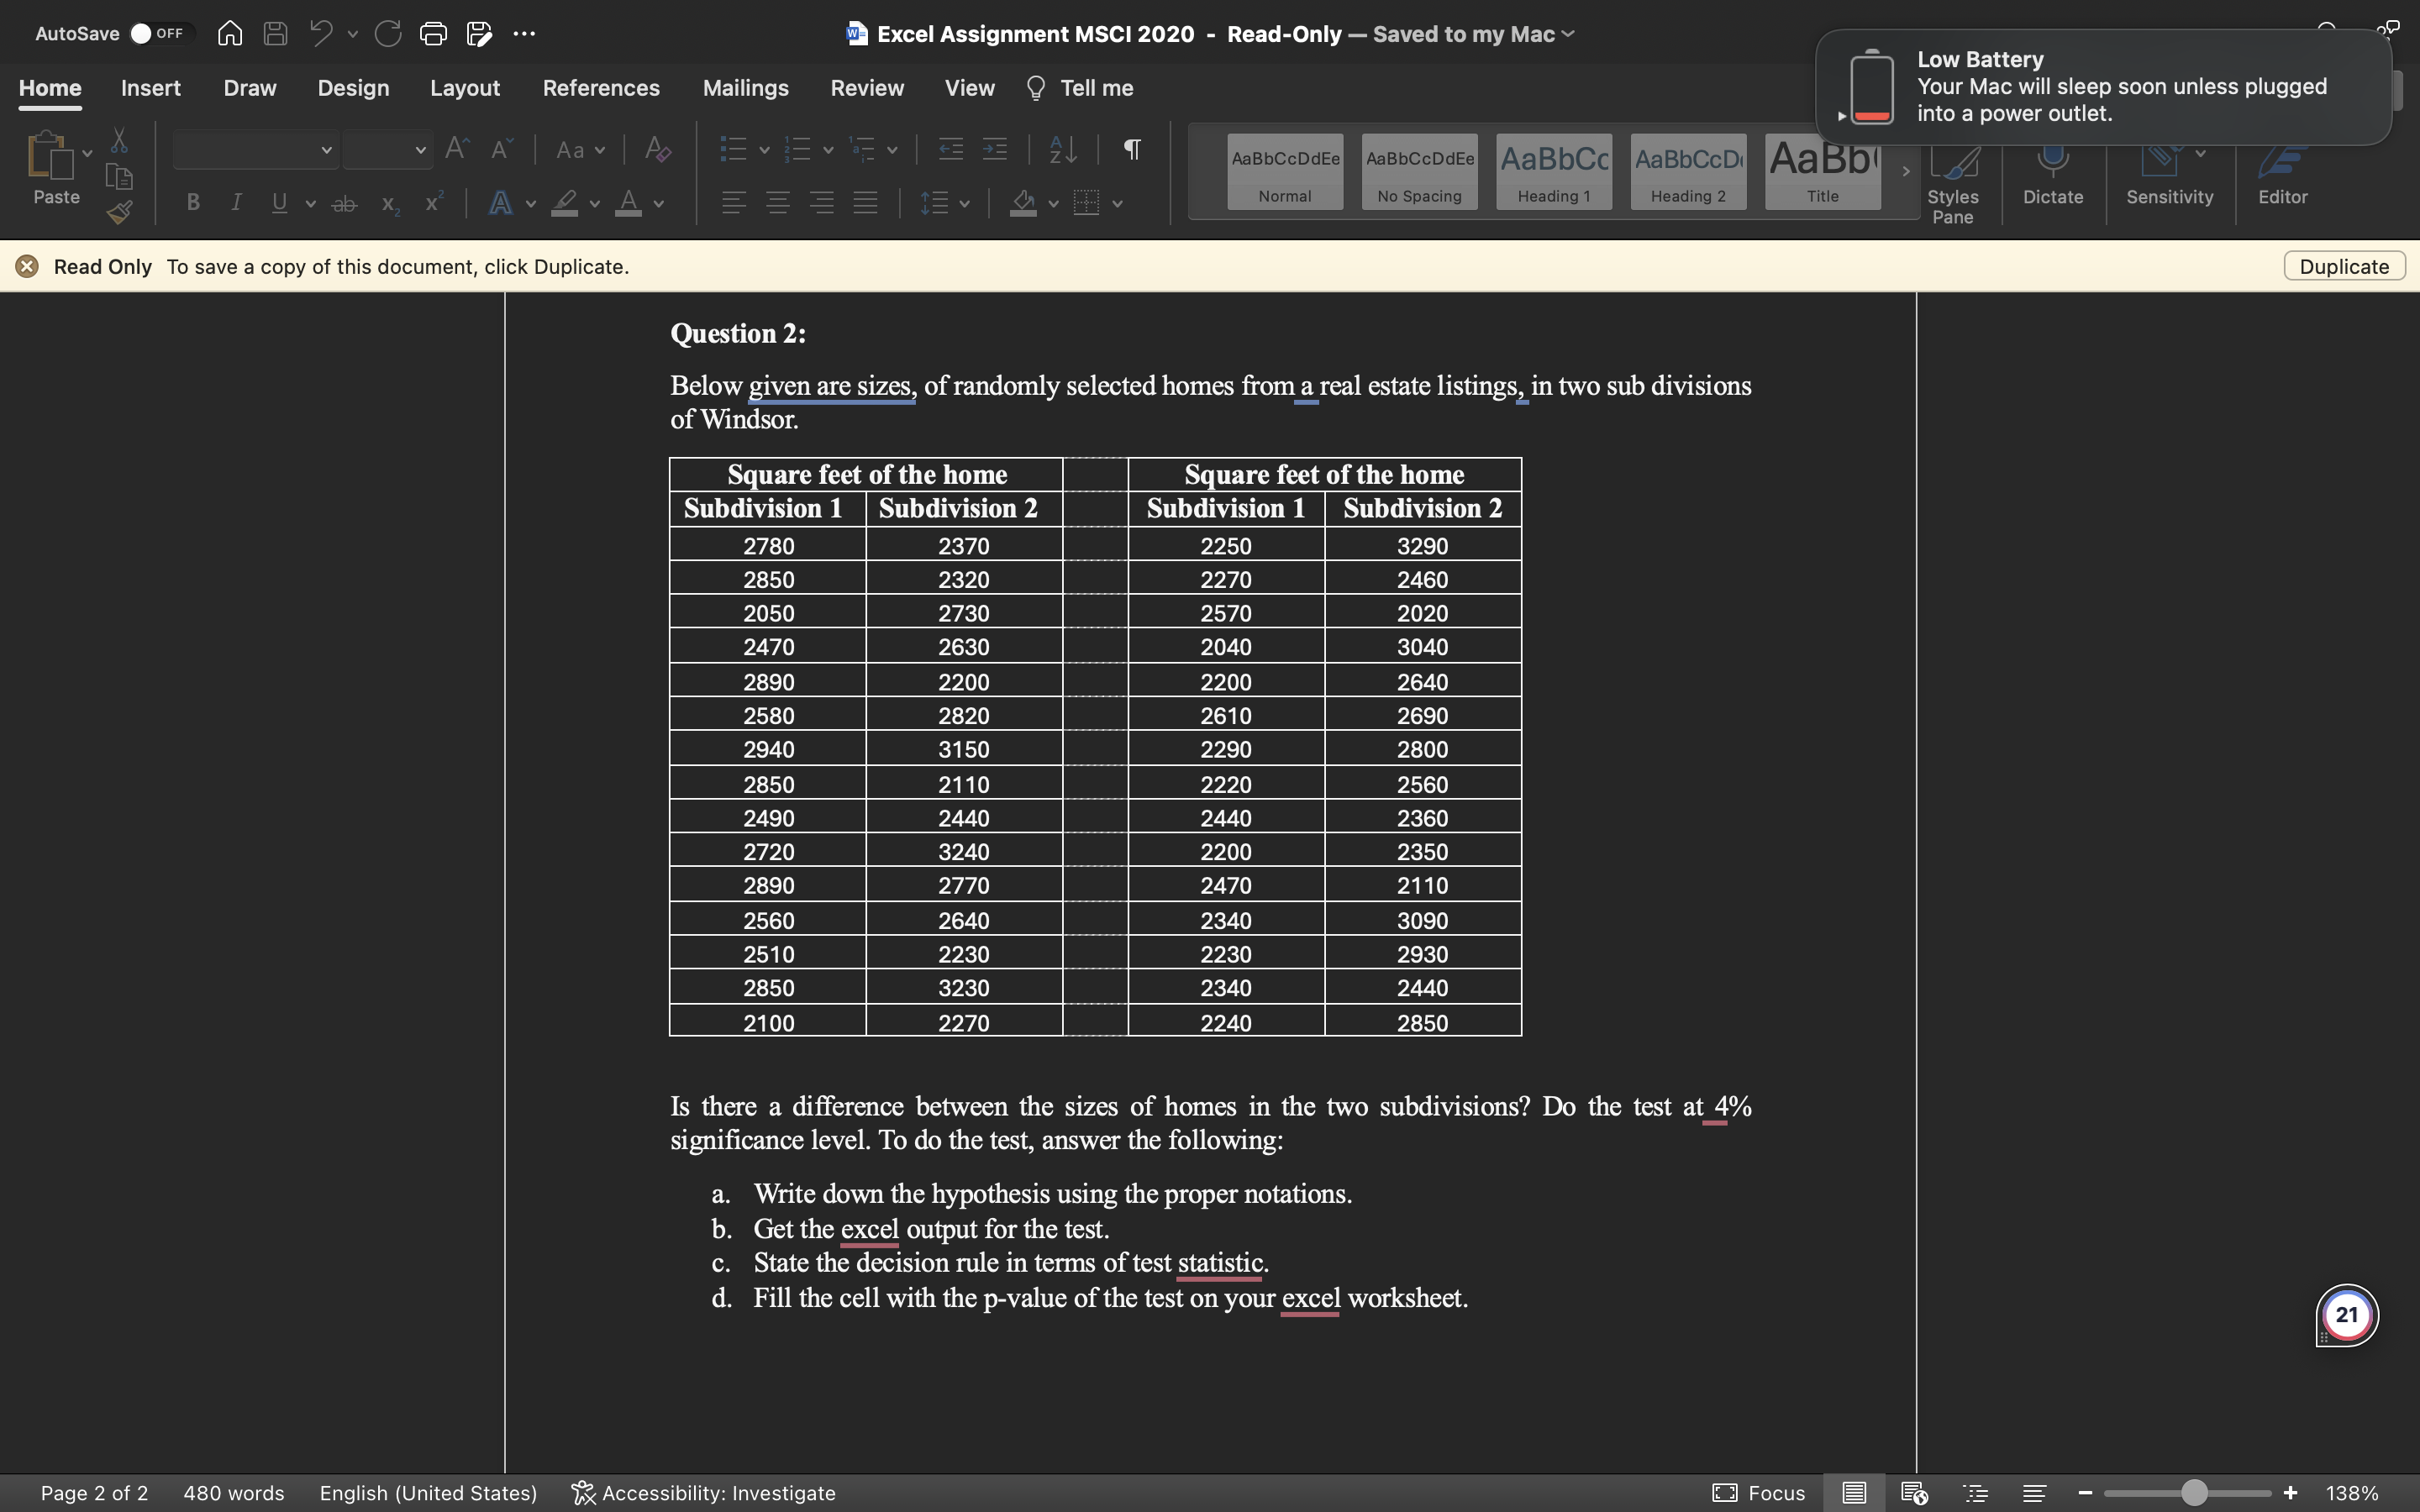Click the Clear Formatting icon

coord(657,150)
